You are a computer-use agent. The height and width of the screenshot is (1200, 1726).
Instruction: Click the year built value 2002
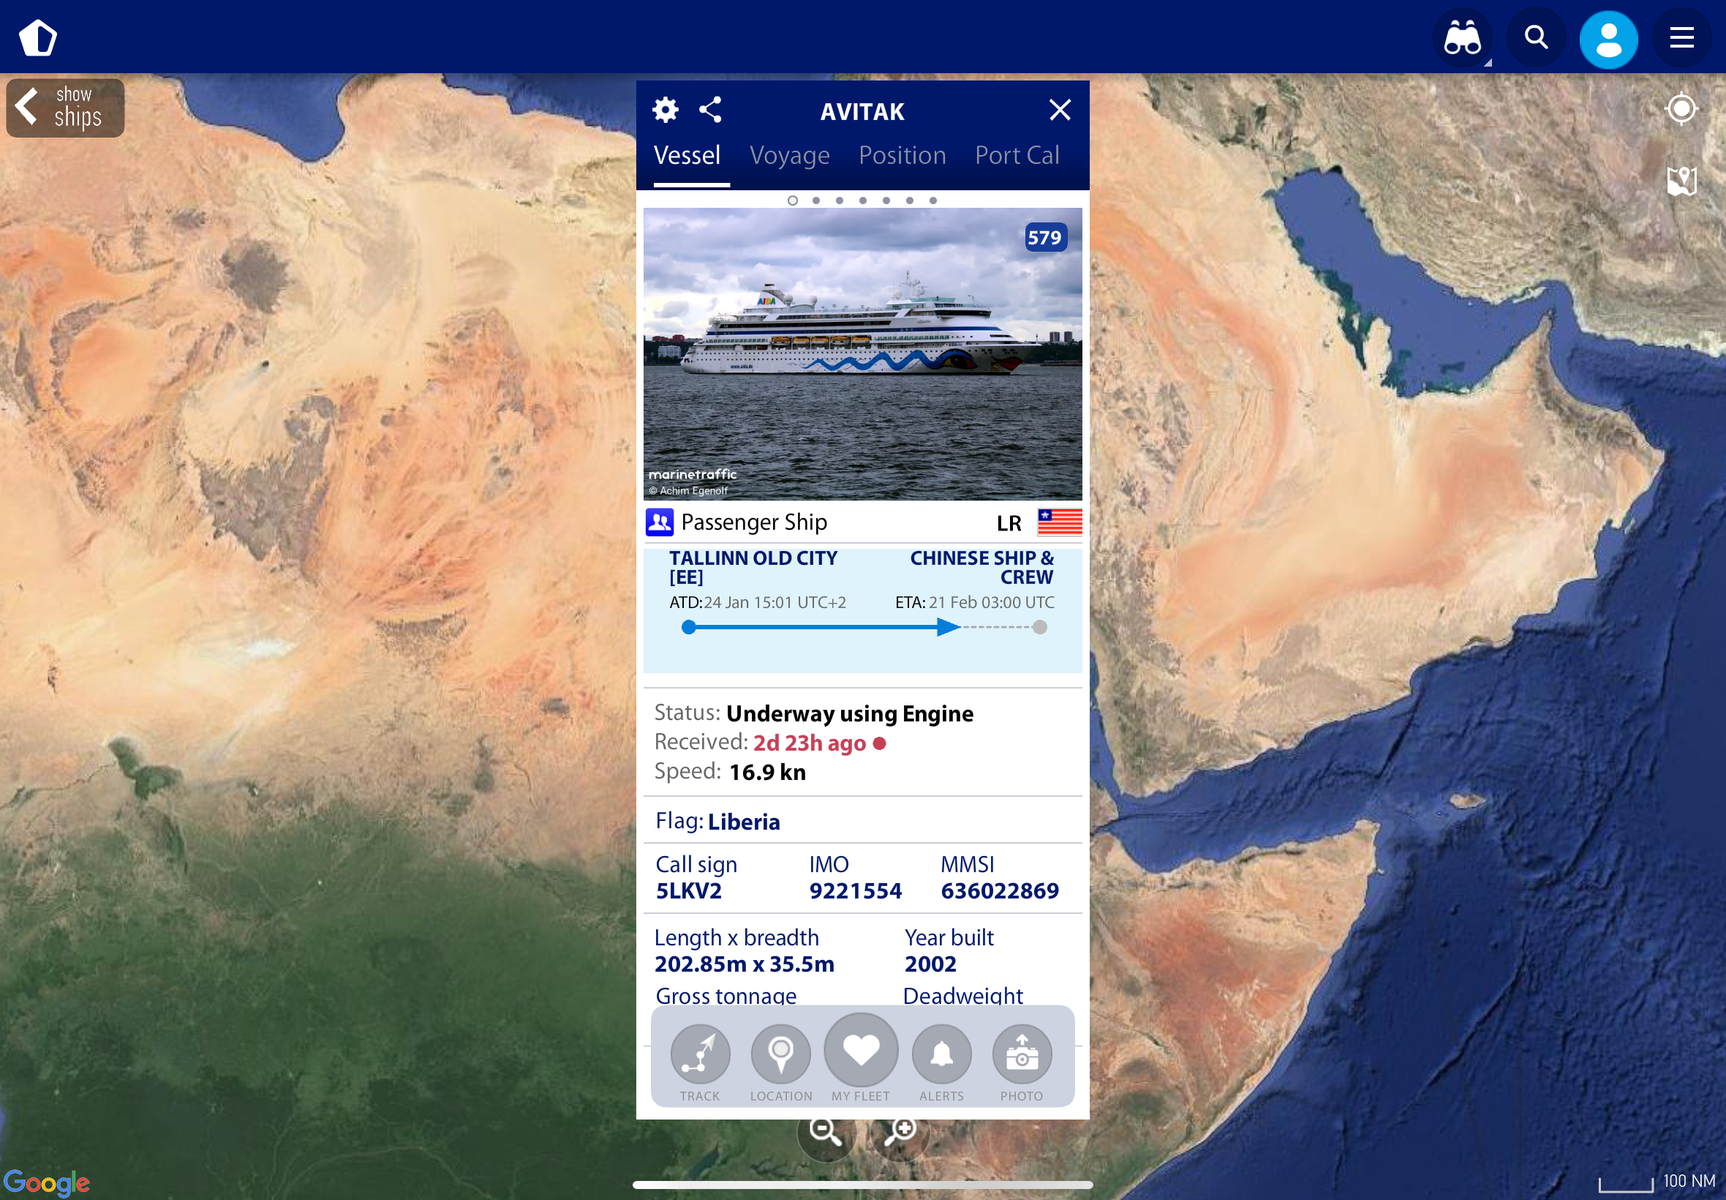click(931, 964)
